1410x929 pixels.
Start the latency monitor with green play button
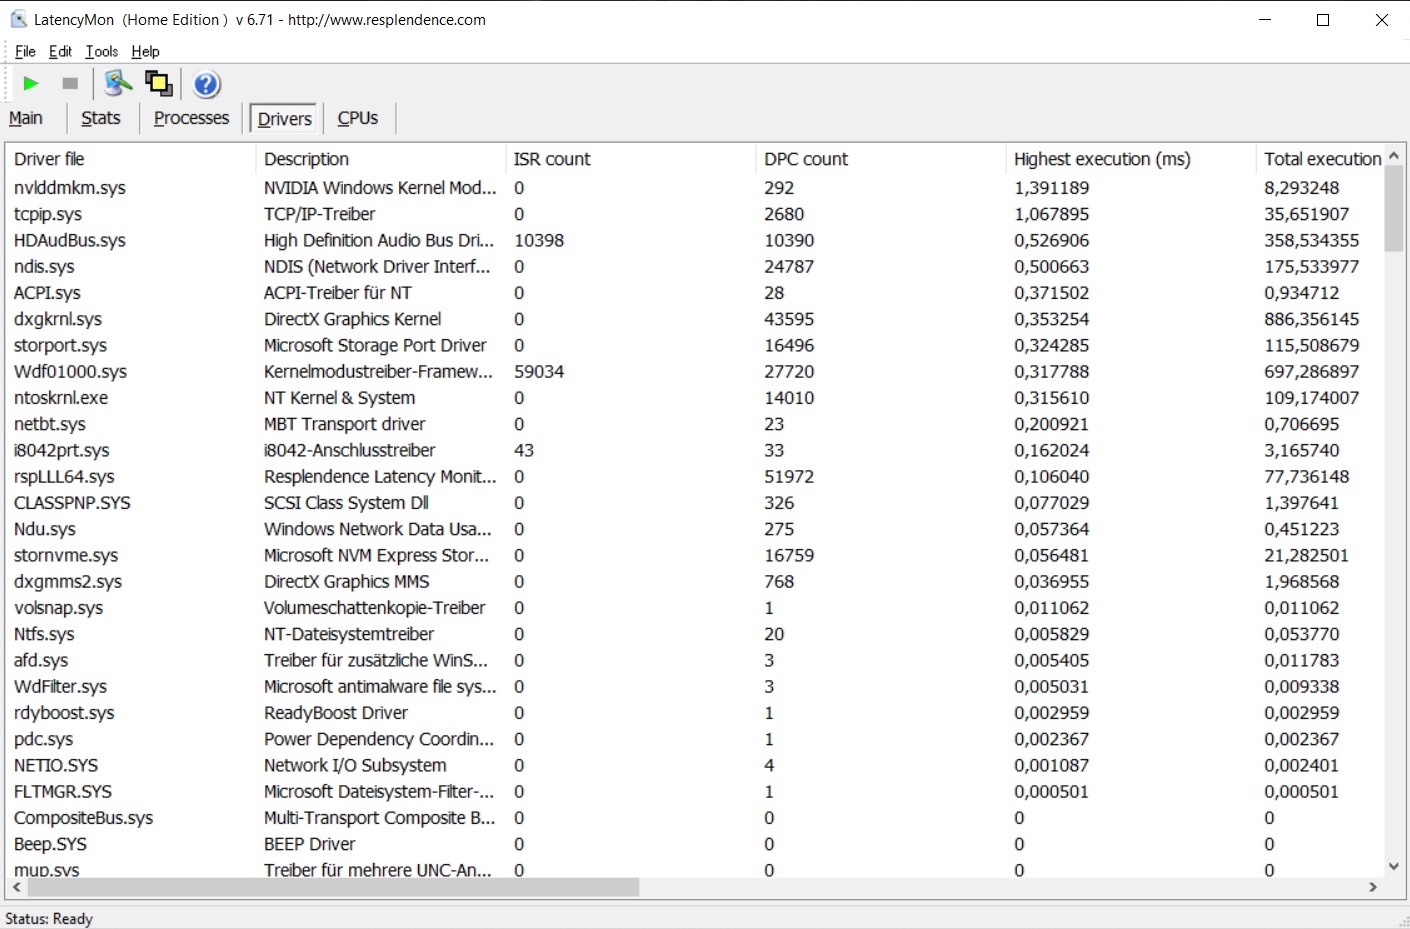pos(31,84)
